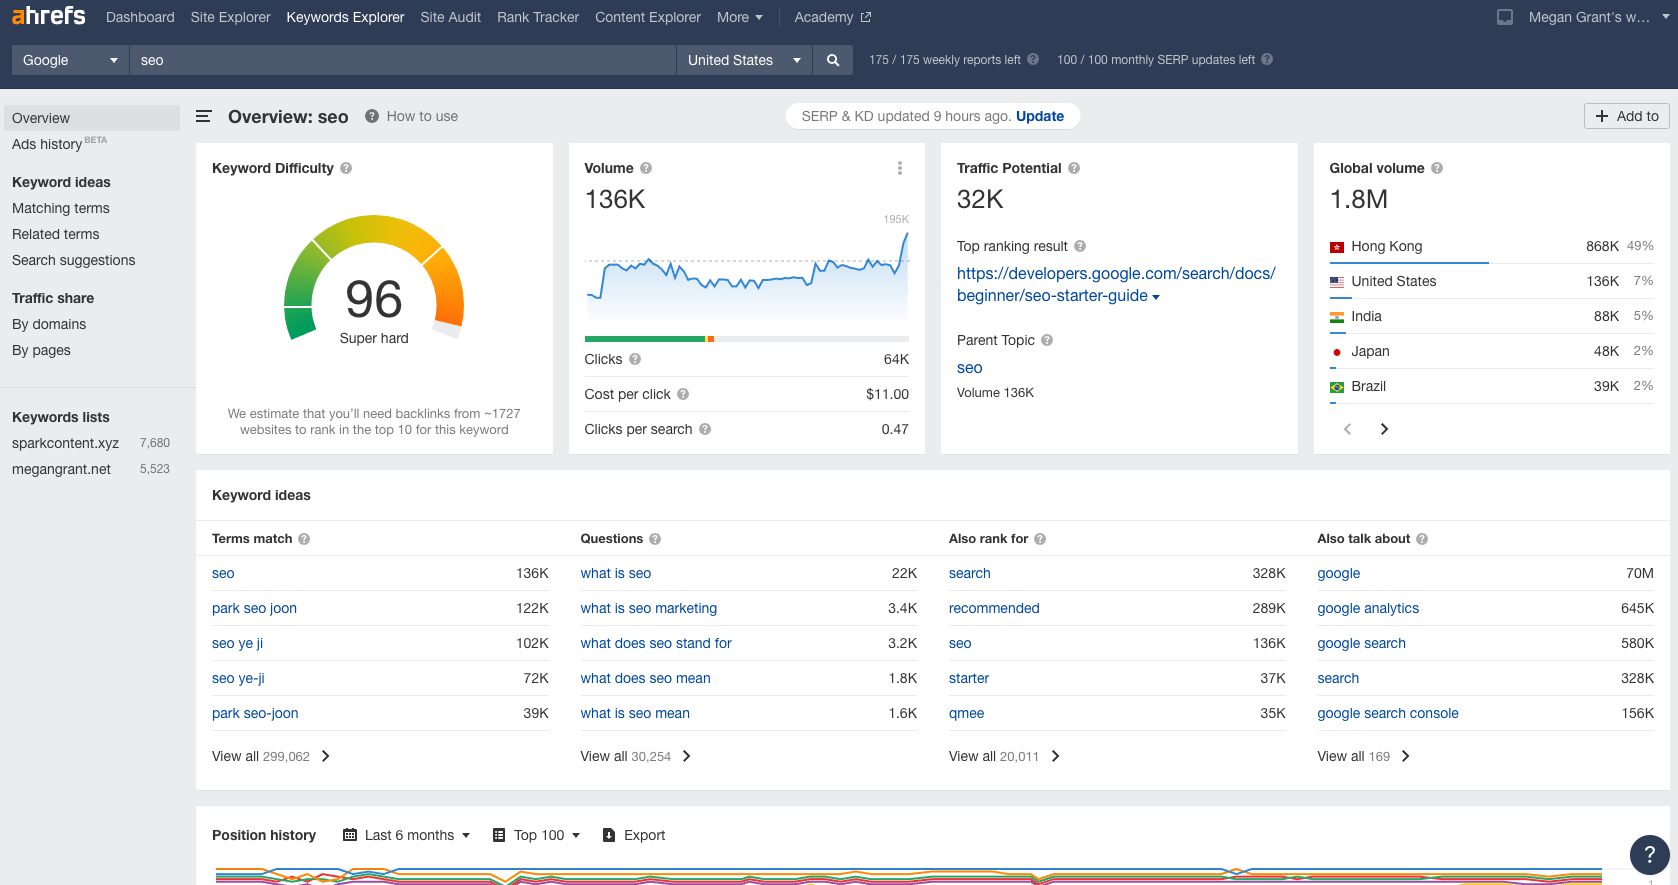Click Questions info icon
The width and height of the screenshot is (1678, 885).
pyautogui.click(x=655, y=539)
